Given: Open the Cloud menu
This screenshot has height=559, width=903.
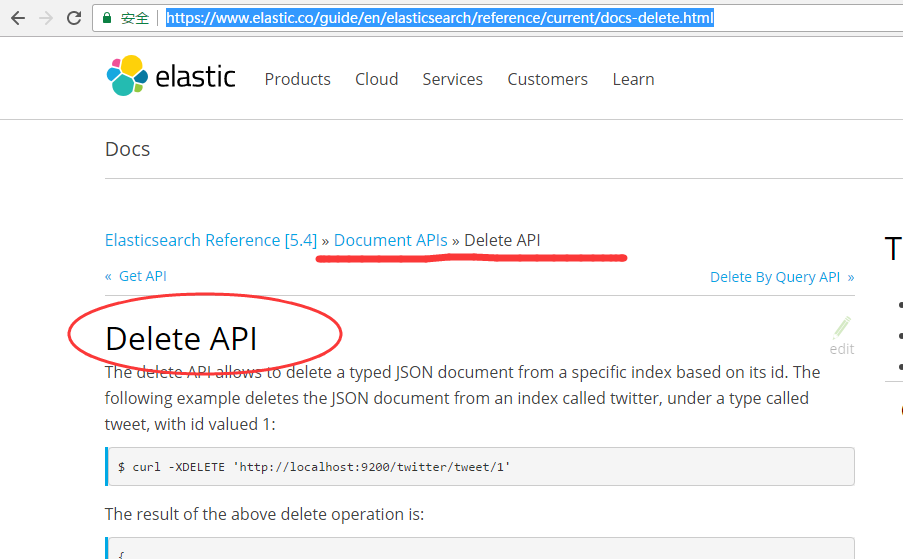Looking at the screenshot, I should click(x=377, y=79).
